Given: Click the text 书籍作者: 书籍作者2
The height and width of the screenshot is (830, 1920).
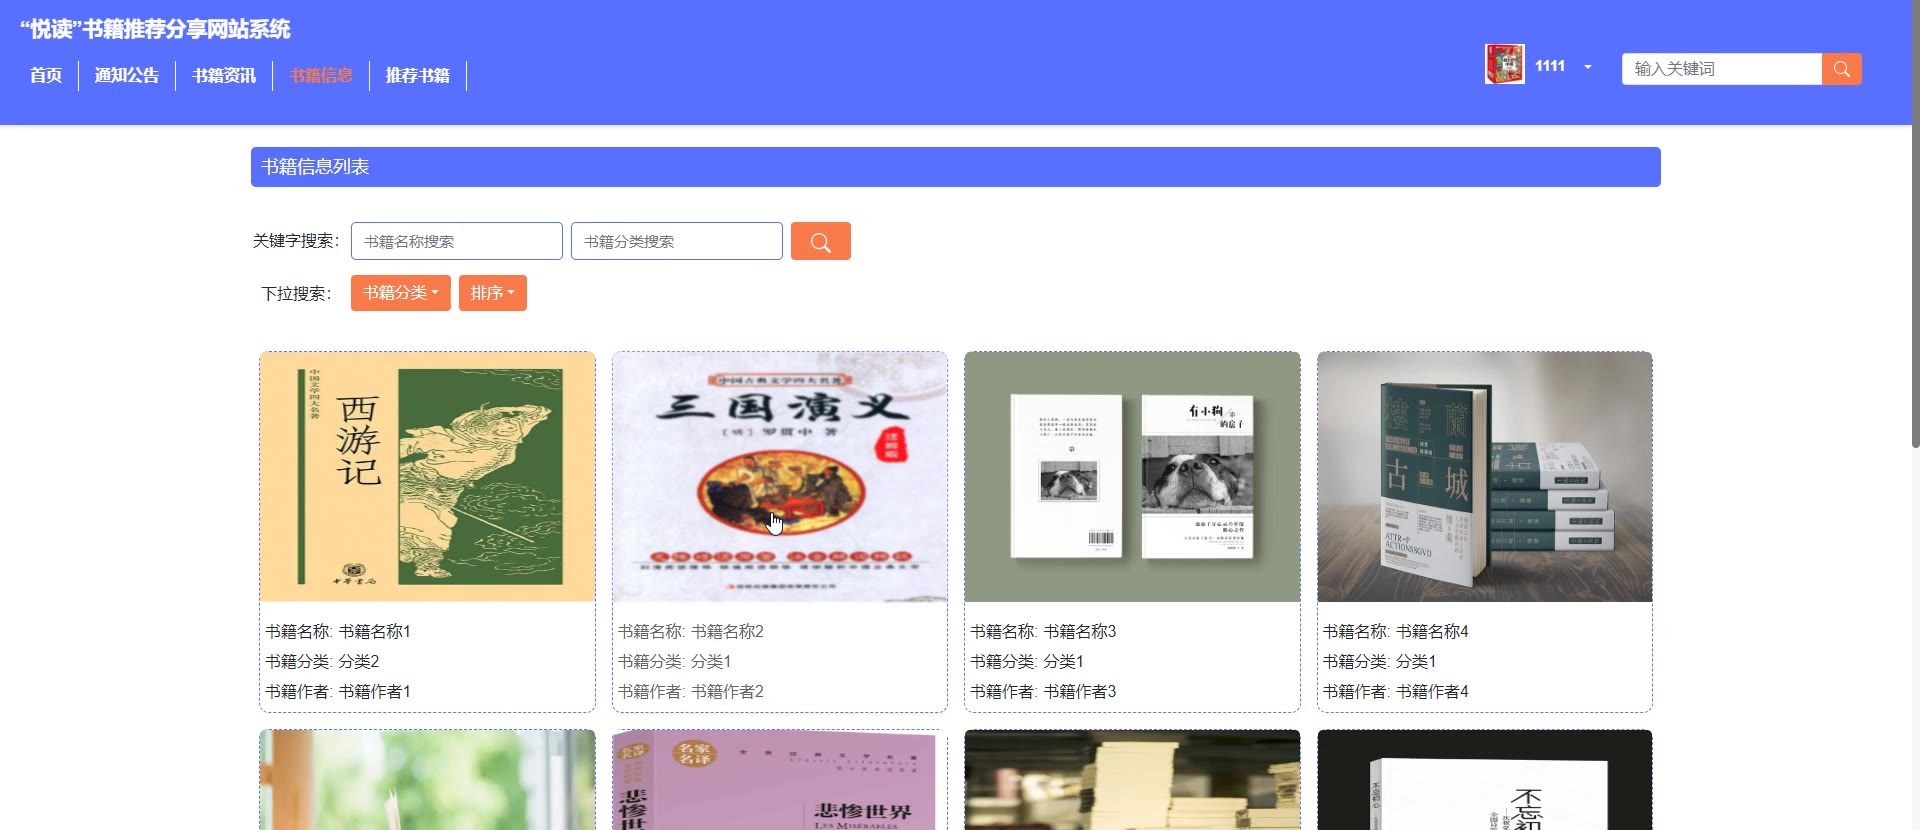Looking at the screenshot, I should coord(691,692).
